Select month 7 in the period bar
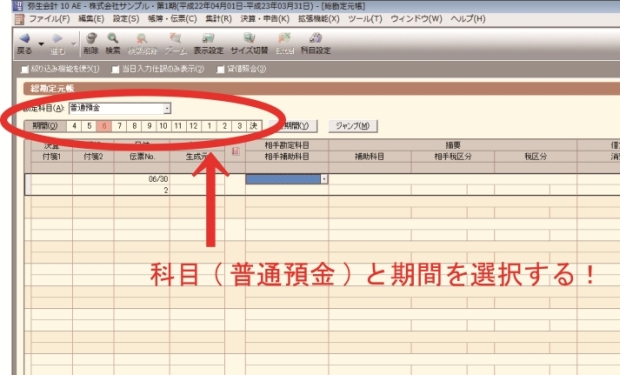The image size is (620, 375). coord(119,126)
